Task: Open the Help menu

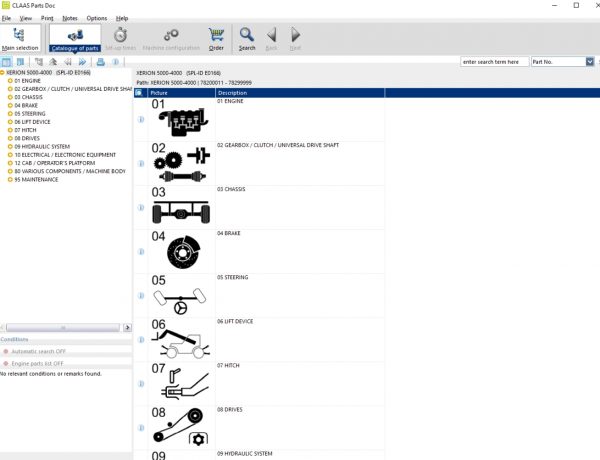Action: coord(122,18)
